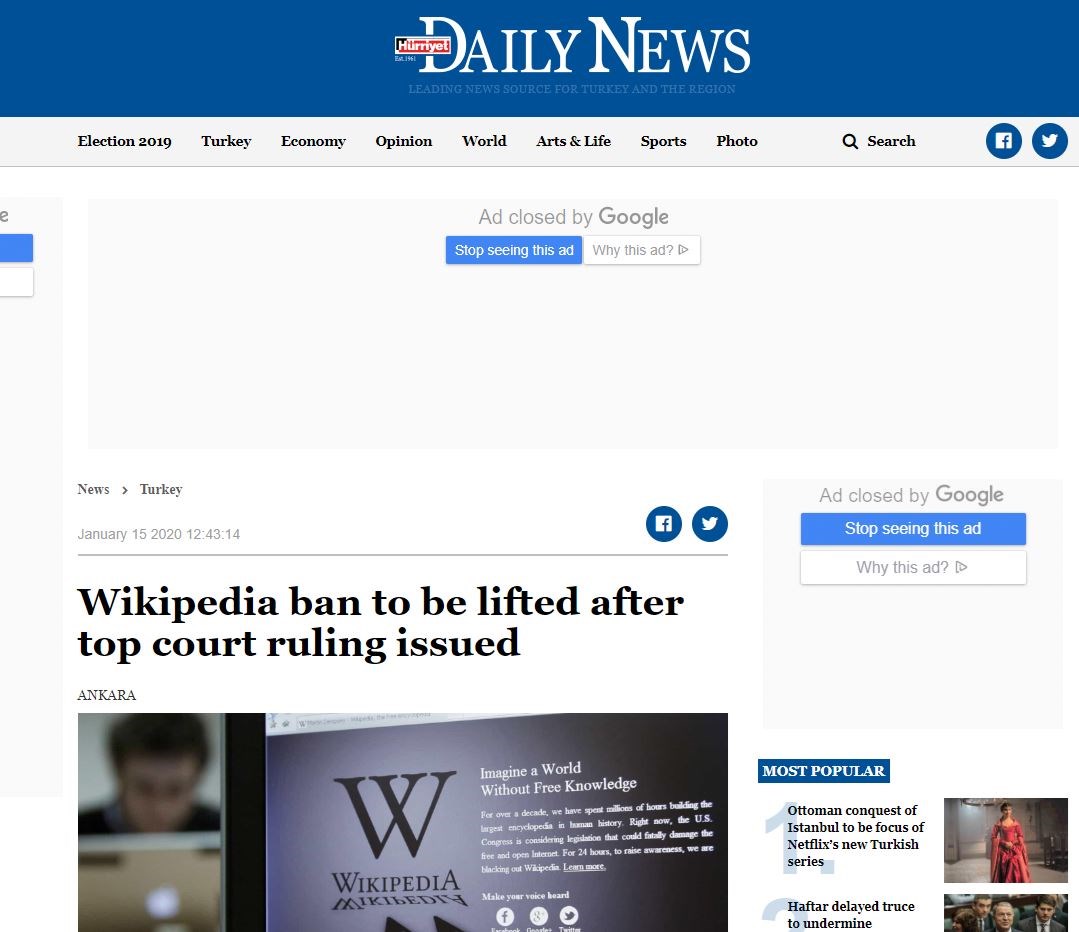Click the Hürriyet Daily News logo
This screenshot has width=1079, height=932.
(572, 46)
